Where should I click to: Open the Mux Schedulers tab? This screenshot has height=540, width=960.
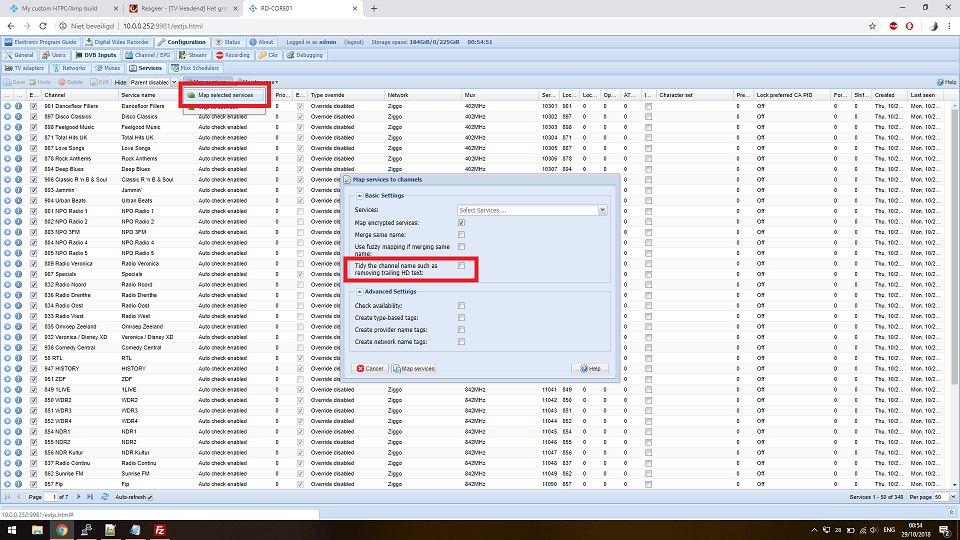point(195,68)
